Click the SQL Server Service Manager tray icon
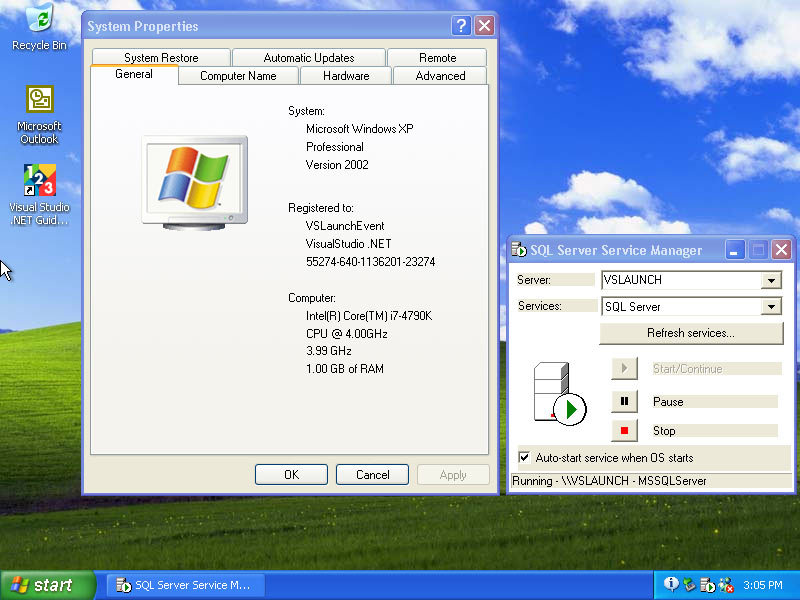Viewport: 800px width, 600px height. coord(708,585)
